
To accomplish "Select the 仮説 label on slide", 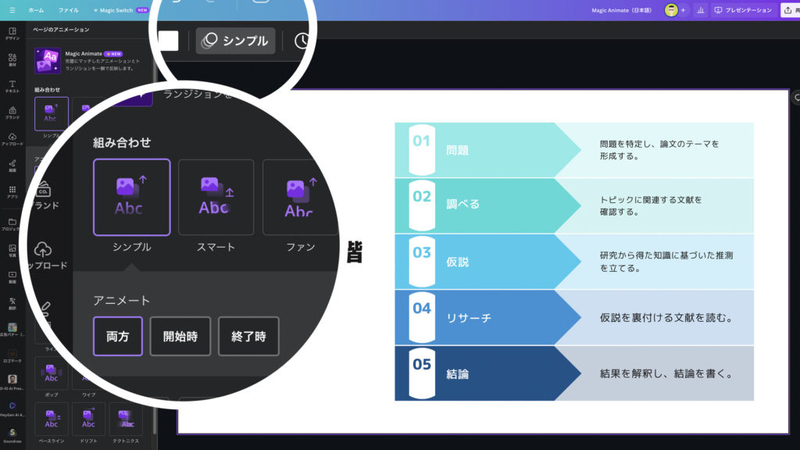I will pyautogui.click(x=457, y=262).
